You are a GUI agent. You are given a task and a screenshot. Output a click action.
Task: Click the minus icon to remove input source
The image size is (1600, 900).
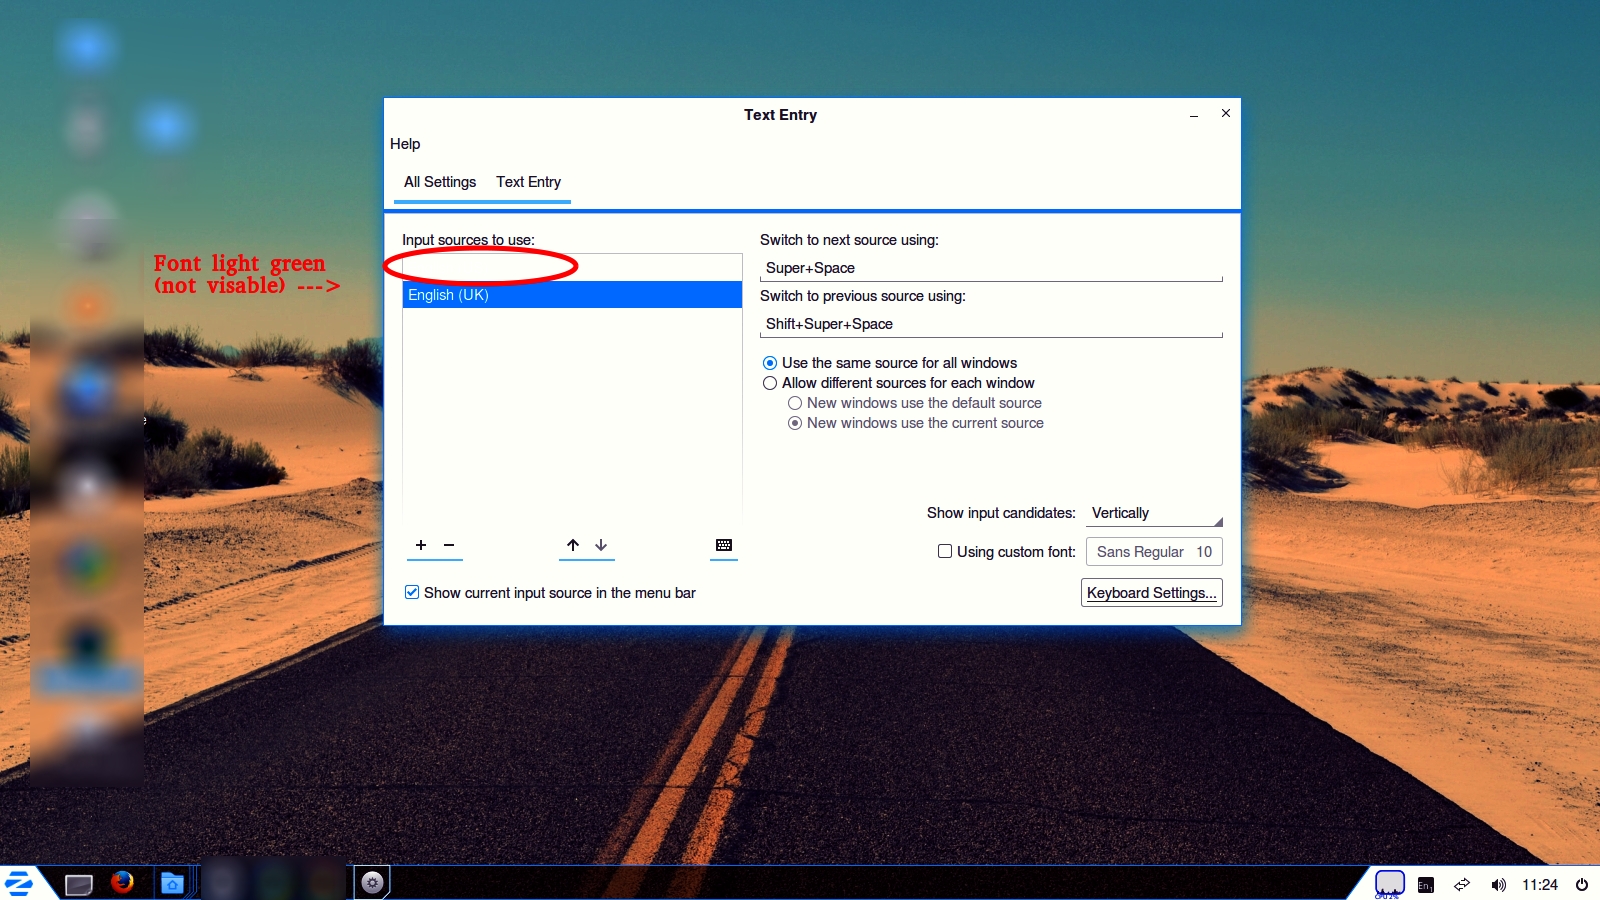pyautogui.click(x=449, y=545)
